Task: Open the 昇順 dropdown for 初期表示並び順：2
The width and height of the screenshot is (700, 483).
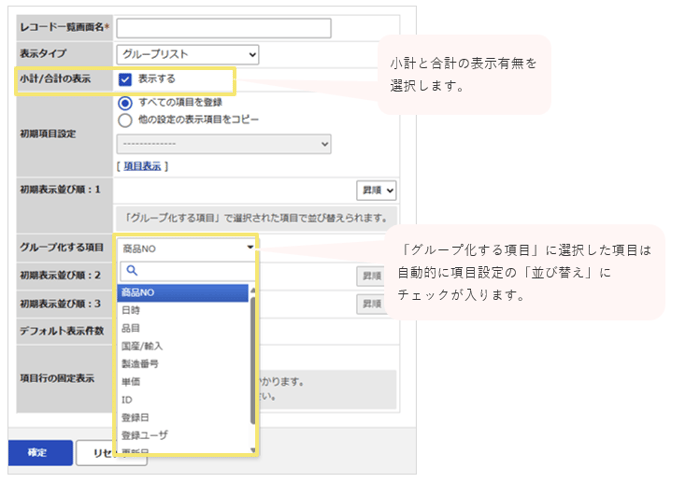Action: tap(371, 276)
